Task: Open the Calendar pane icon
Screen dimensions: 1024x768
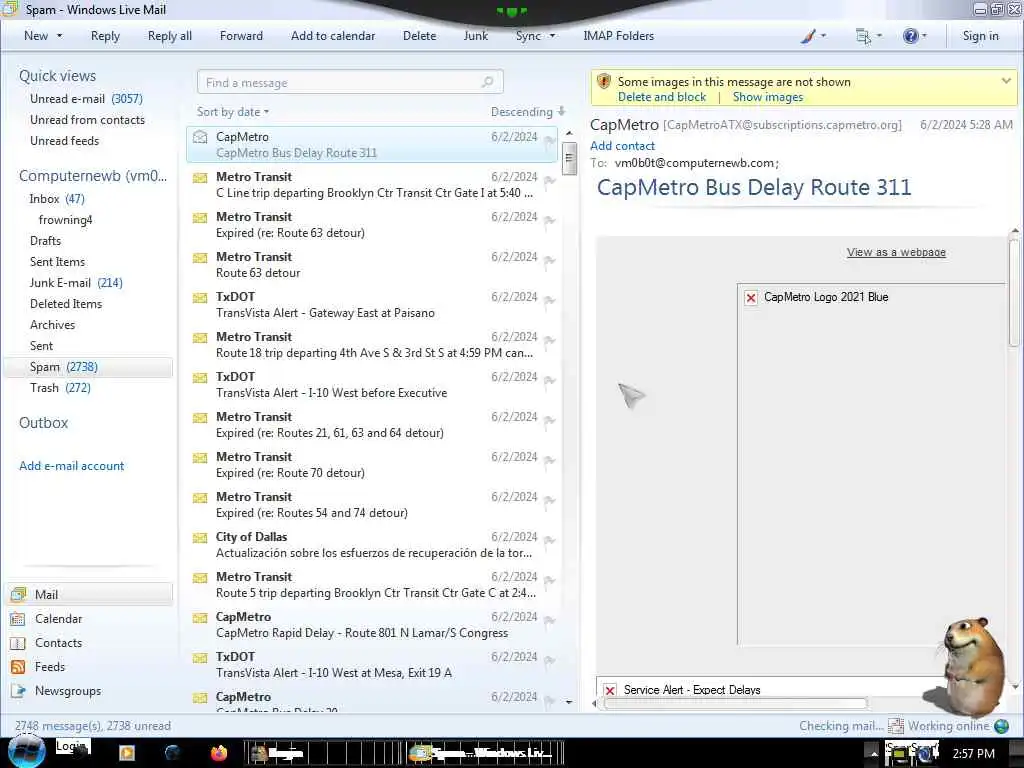Action: 18,618
